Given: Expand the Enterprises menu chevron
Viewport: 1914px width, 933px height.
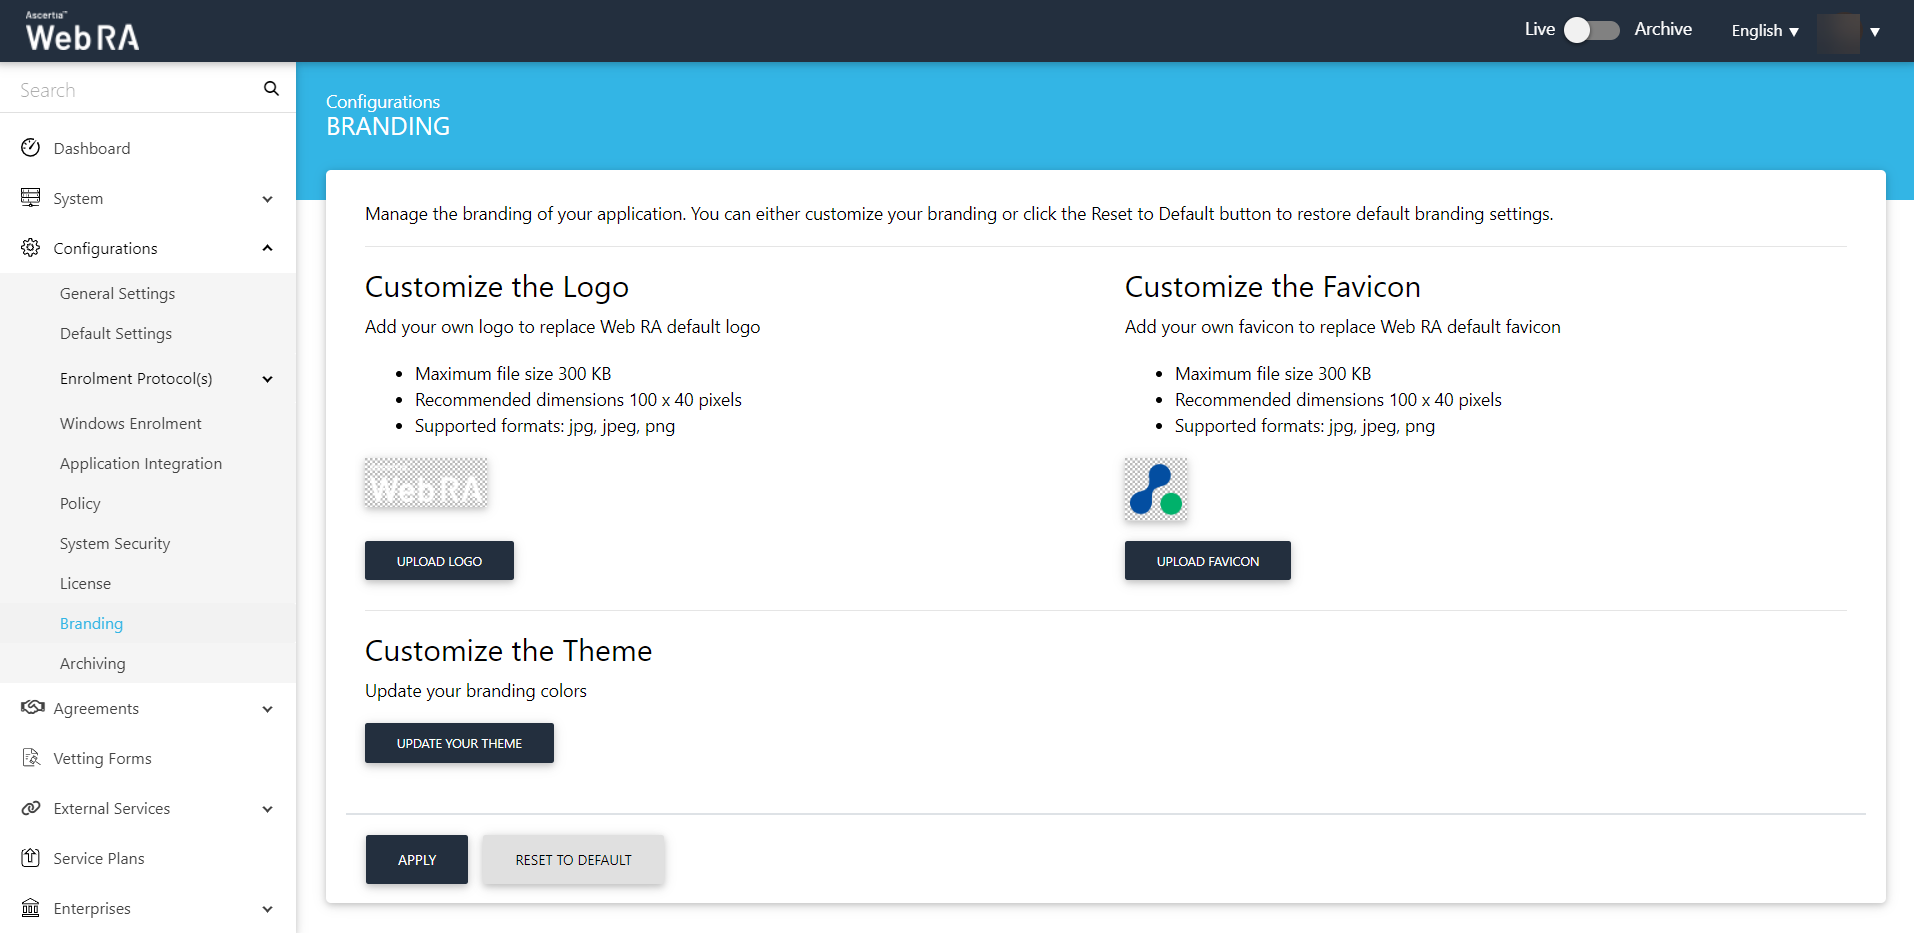Looking at the screenshot, I should (267, 909).
